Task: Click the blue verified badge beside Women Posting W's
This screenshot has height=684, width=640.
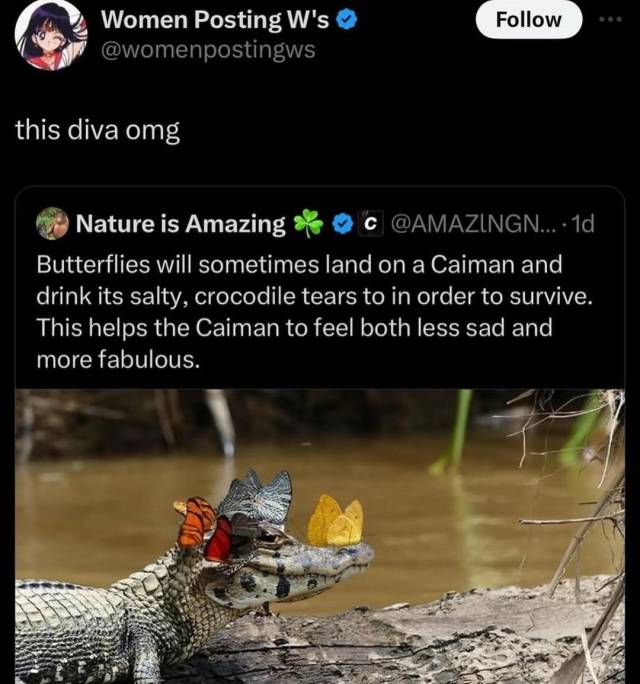Action: tap(348, 21)
